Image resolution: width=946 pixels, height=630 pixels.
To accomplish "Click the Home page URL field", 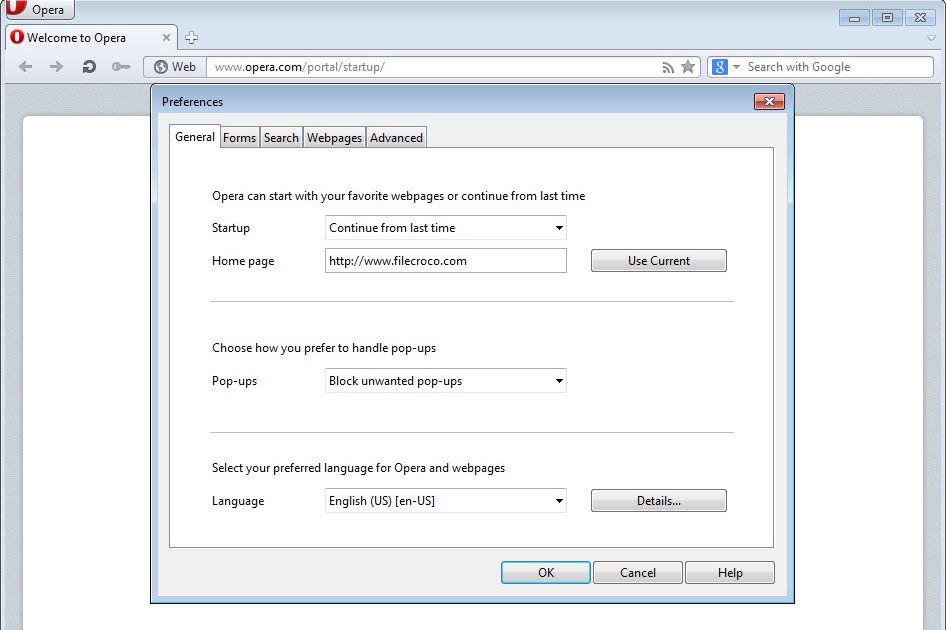I will (446, 261).
